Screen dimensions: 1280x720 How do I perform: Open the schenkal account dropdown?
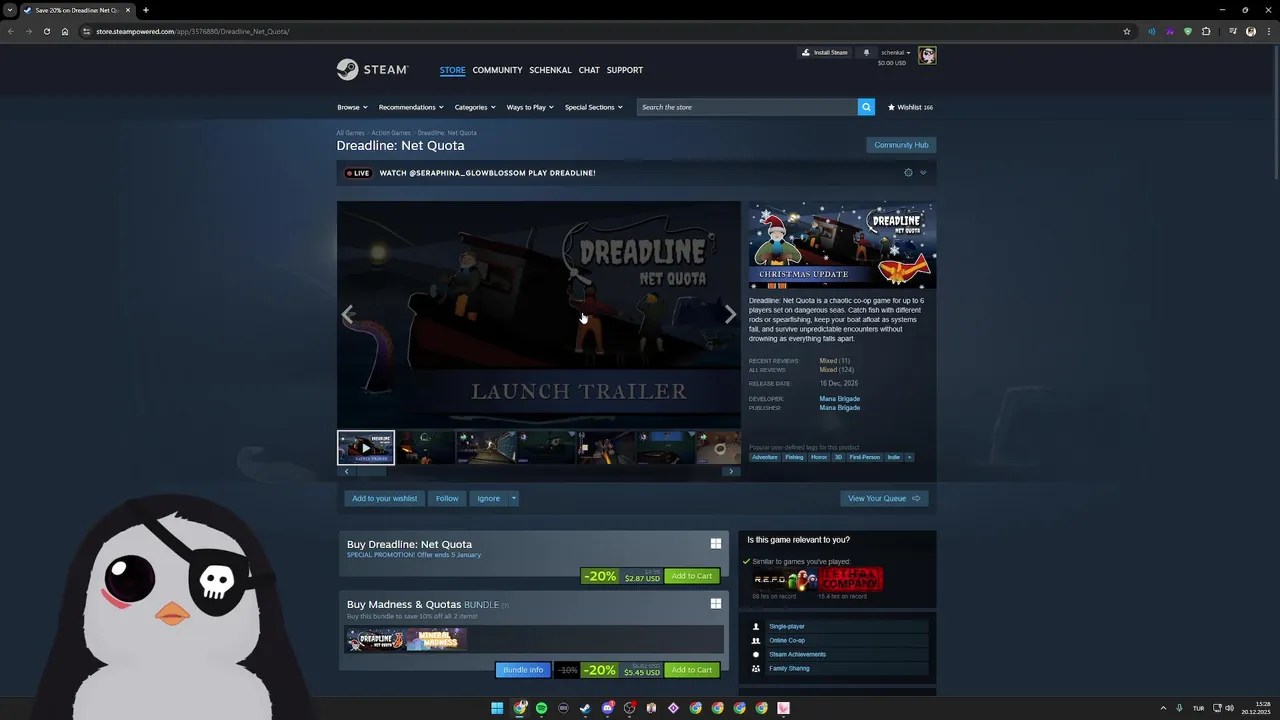895,52
